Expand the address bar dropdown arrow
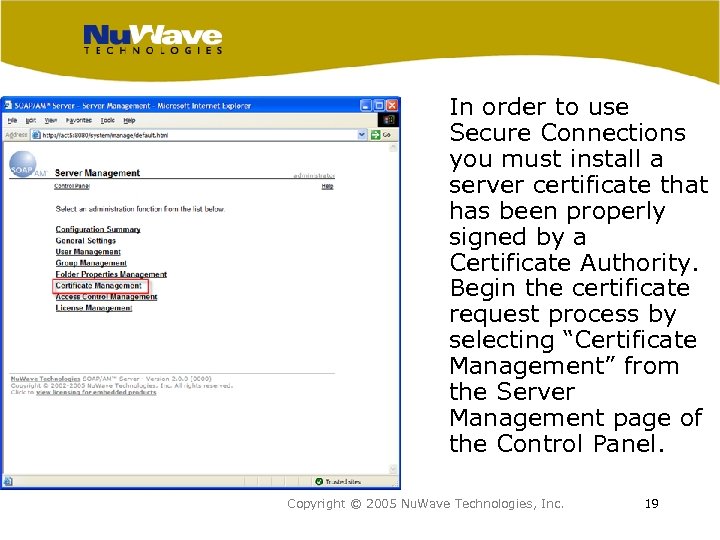Viewport: 720px width, 540px height. click(x=362, y=135)
